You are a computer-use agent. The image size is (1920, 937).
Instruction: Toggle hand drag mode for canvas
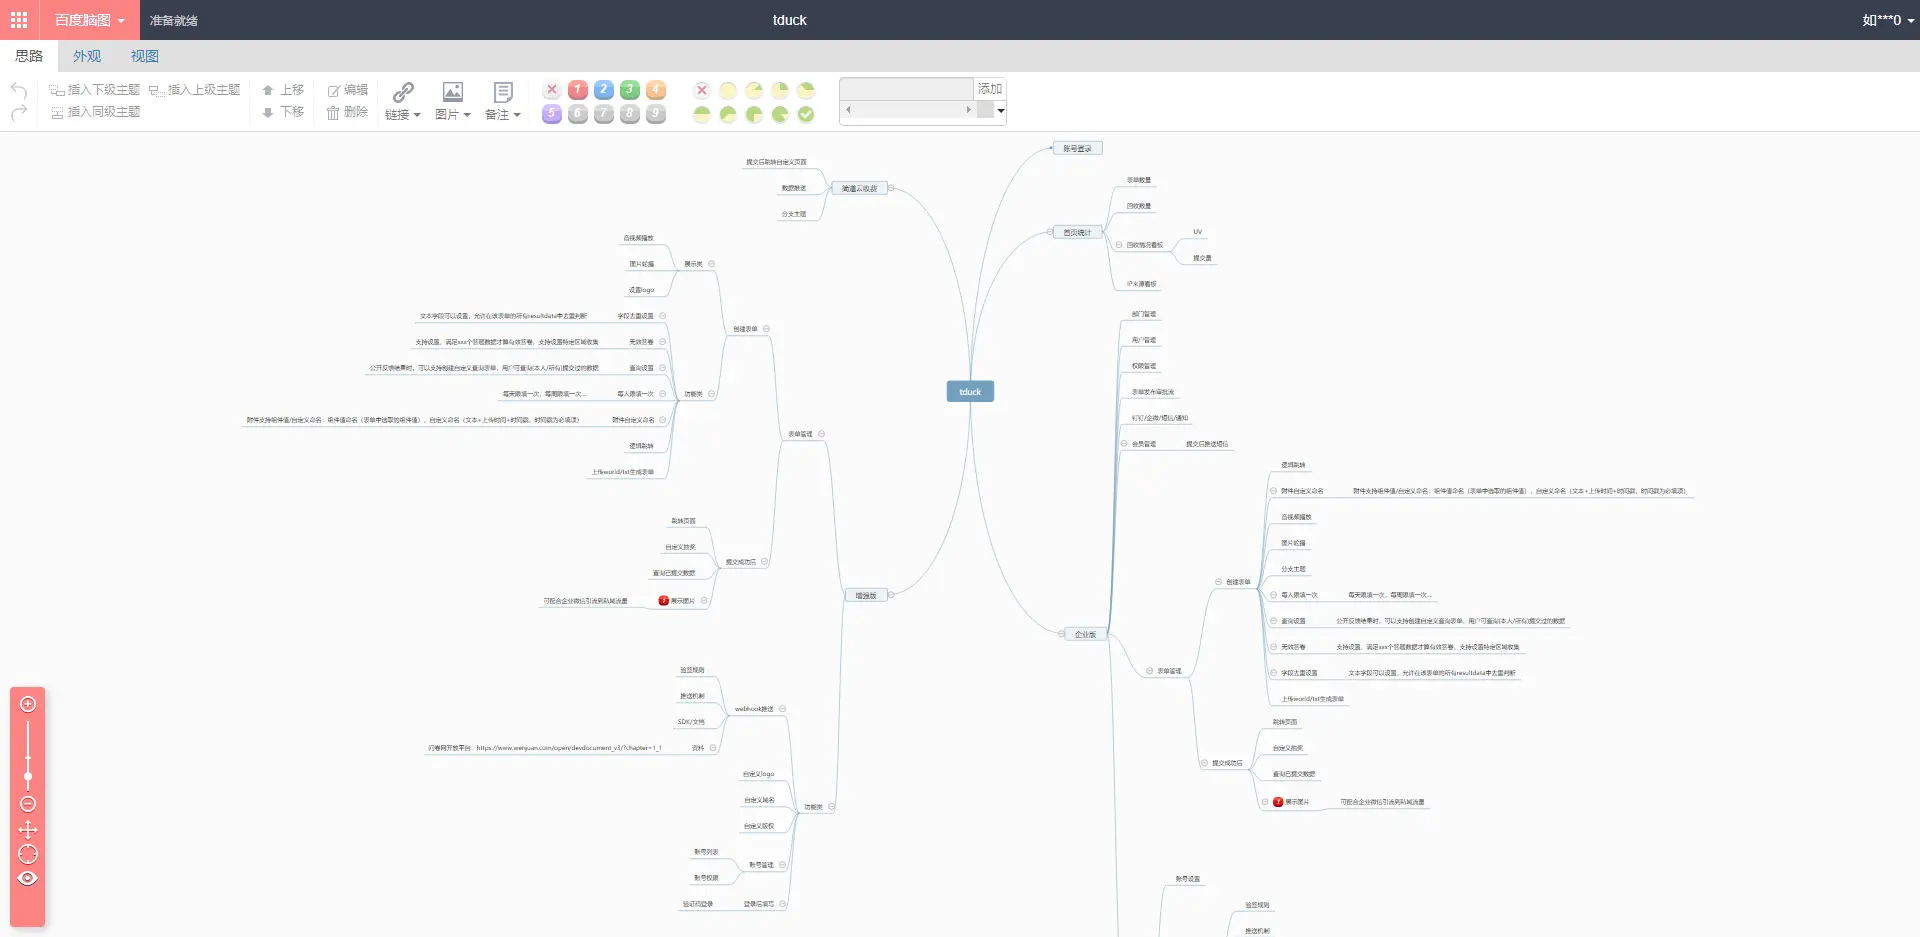(x=28, y=829)
